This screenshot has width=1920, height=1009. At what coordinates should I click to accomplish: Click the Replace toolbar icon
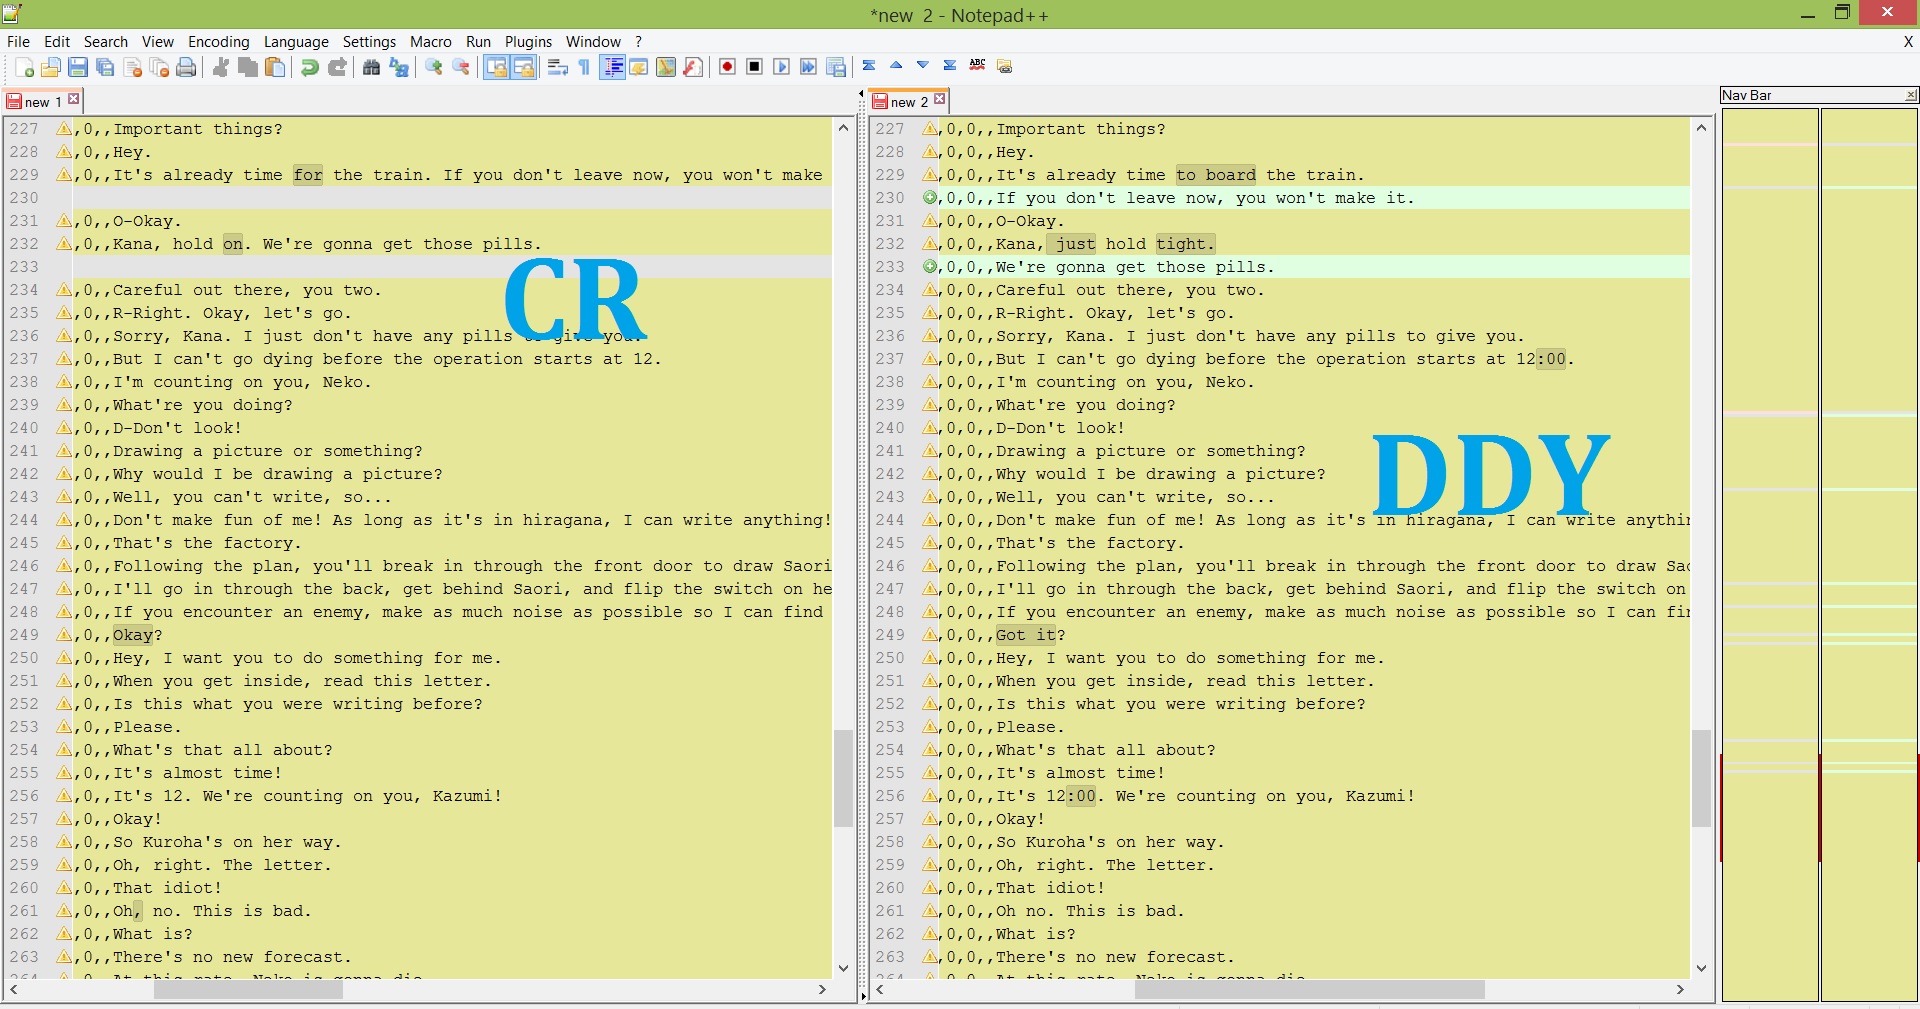399,67
